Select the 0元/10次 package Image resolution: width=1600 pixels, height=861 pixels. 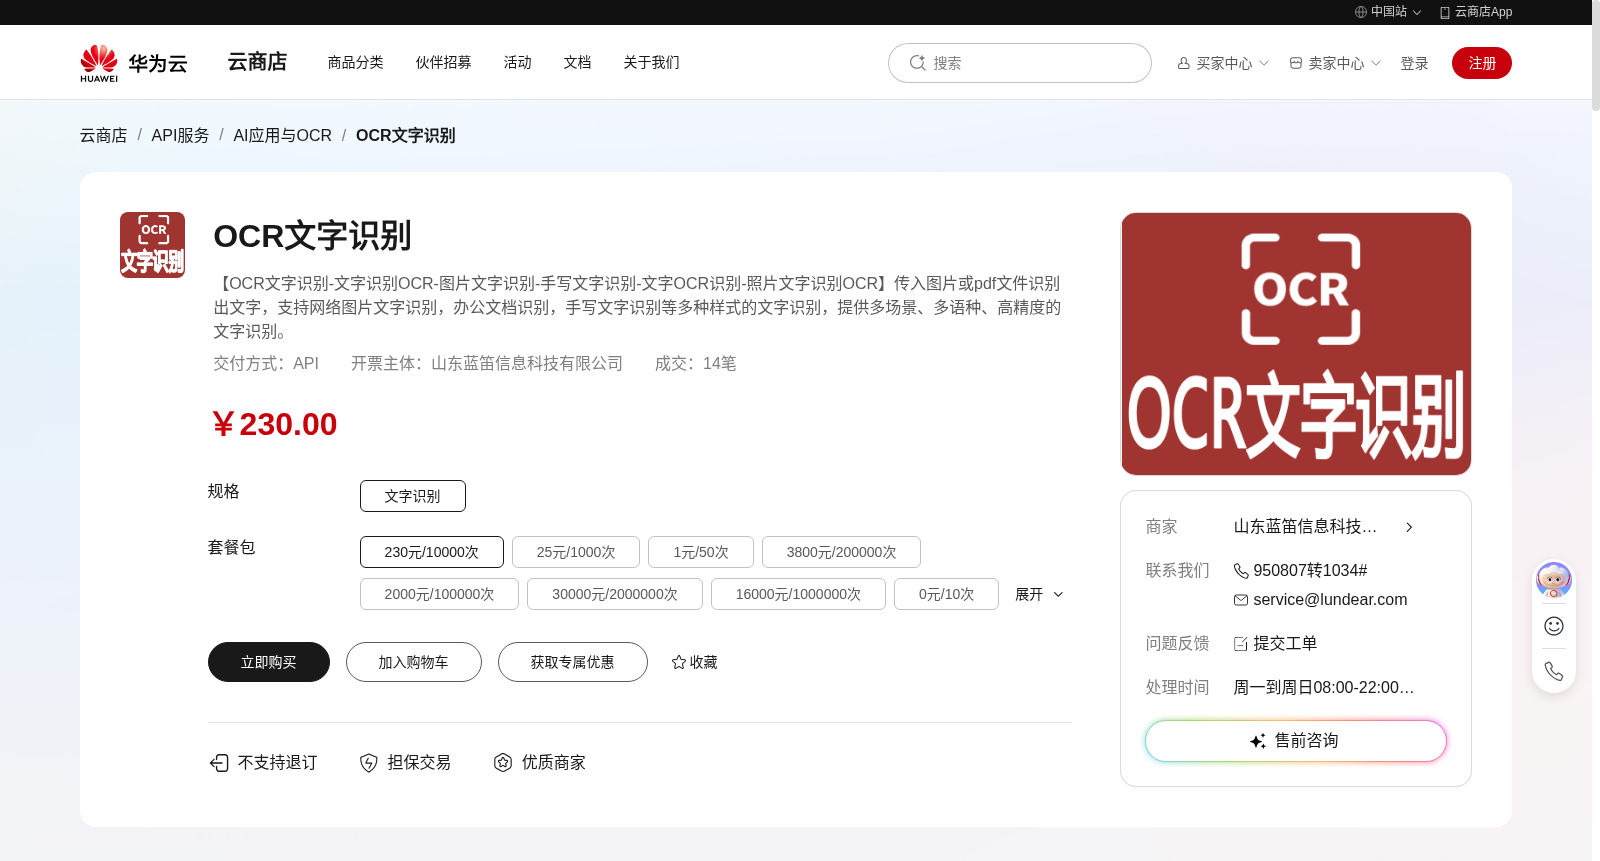(946, 594)
